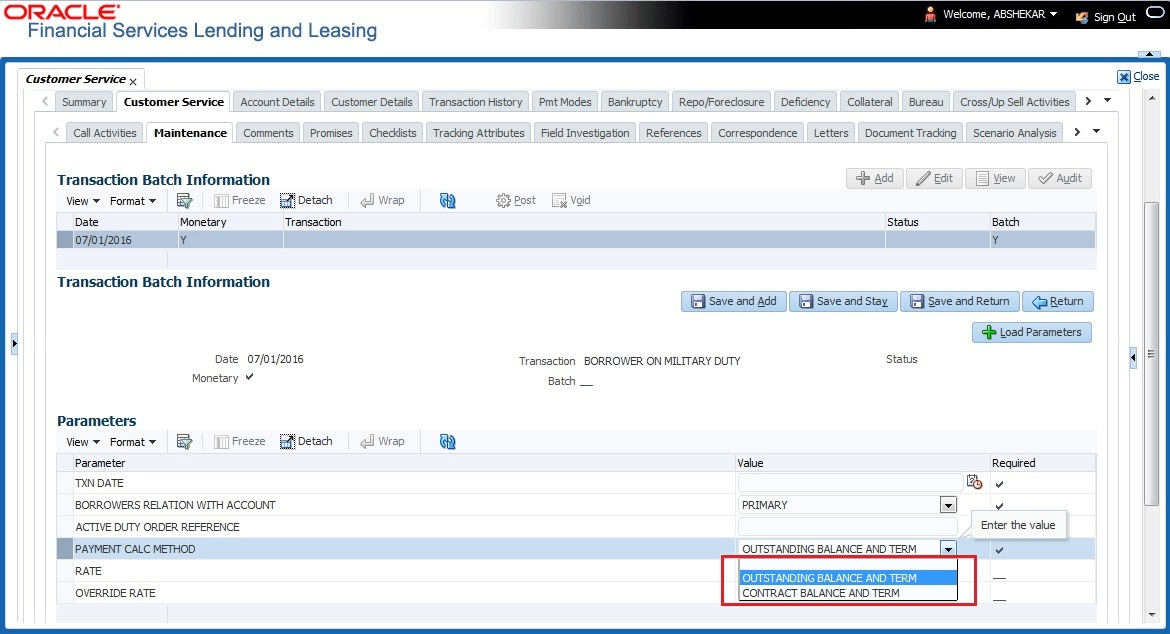Image resolution: width=1170 pixels, height=634 pixels.
Task: Open date picker for TXN DATE
Action: (x=974, y=482)
